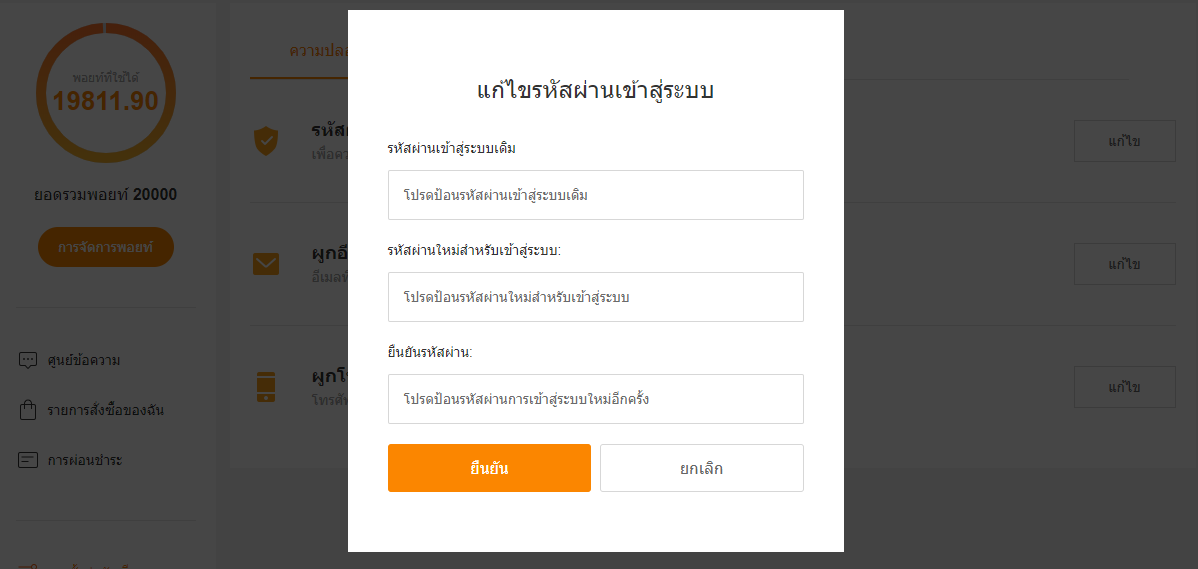Viewport: 1198px width, 569px height.
Task: Confirm with the orange ยืนยัน button
Action: click(490, 468)
